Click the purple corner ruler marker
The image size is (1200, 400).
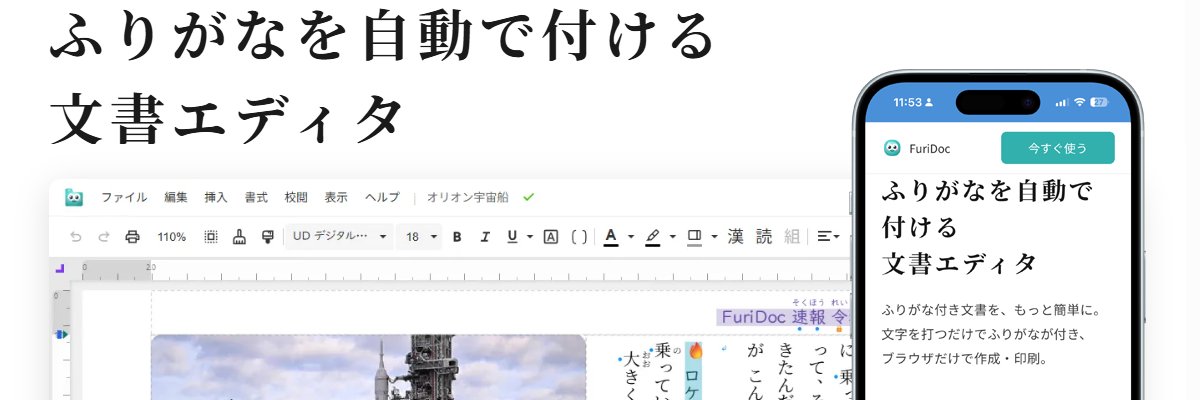click(x=60, y=268)
